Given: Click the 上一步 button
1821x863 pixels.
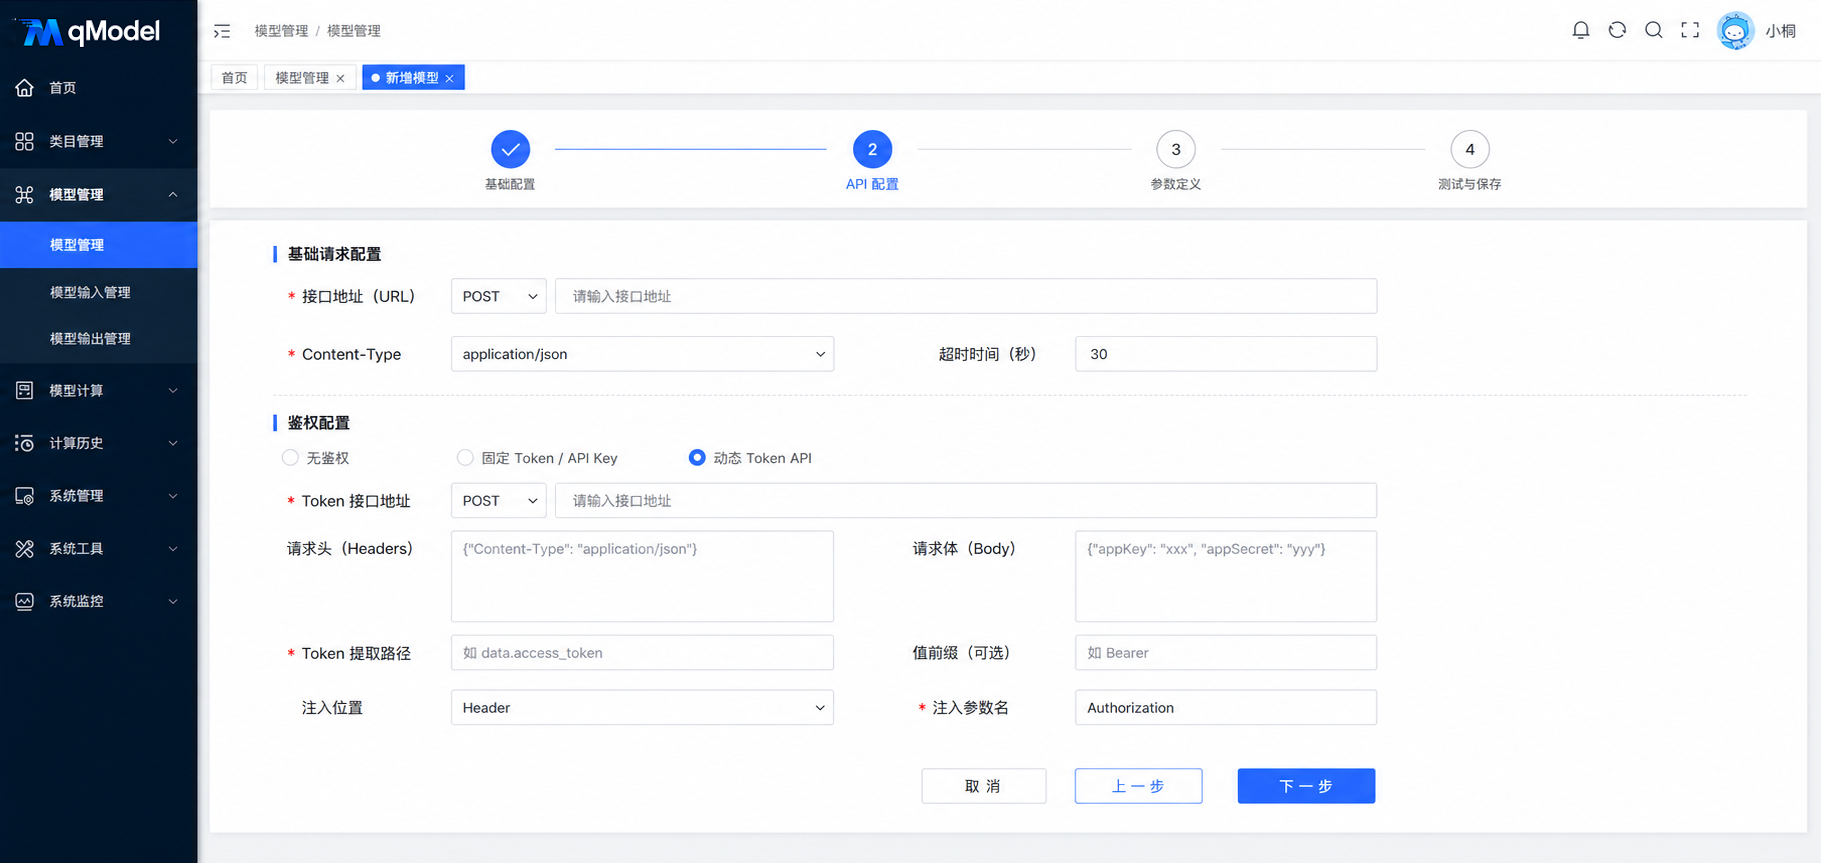Looking at the screenshot, I should [x=1138, y=786].
